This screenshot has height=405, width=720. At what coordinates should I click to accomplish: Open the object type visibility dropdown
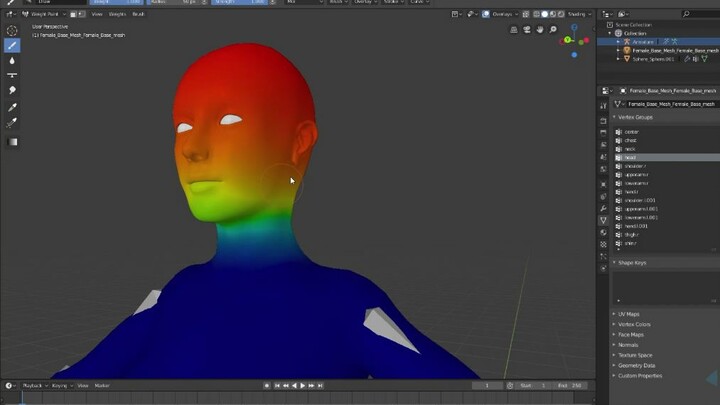[x=456, y=14]
